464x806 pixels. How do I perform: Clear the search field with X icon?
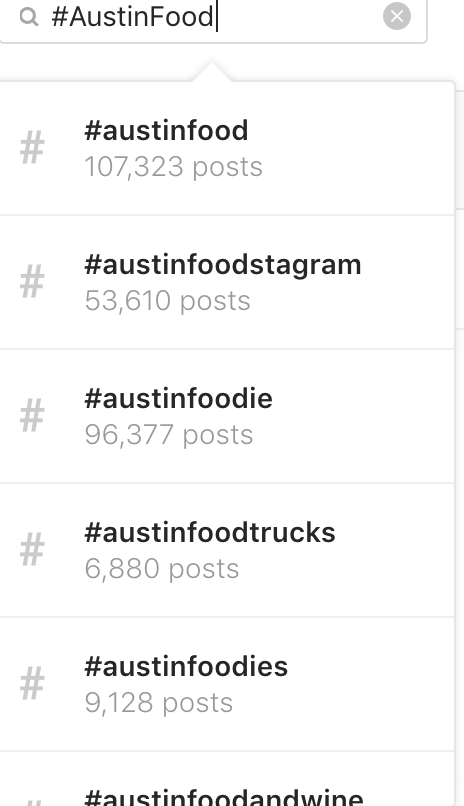point(397,16)
